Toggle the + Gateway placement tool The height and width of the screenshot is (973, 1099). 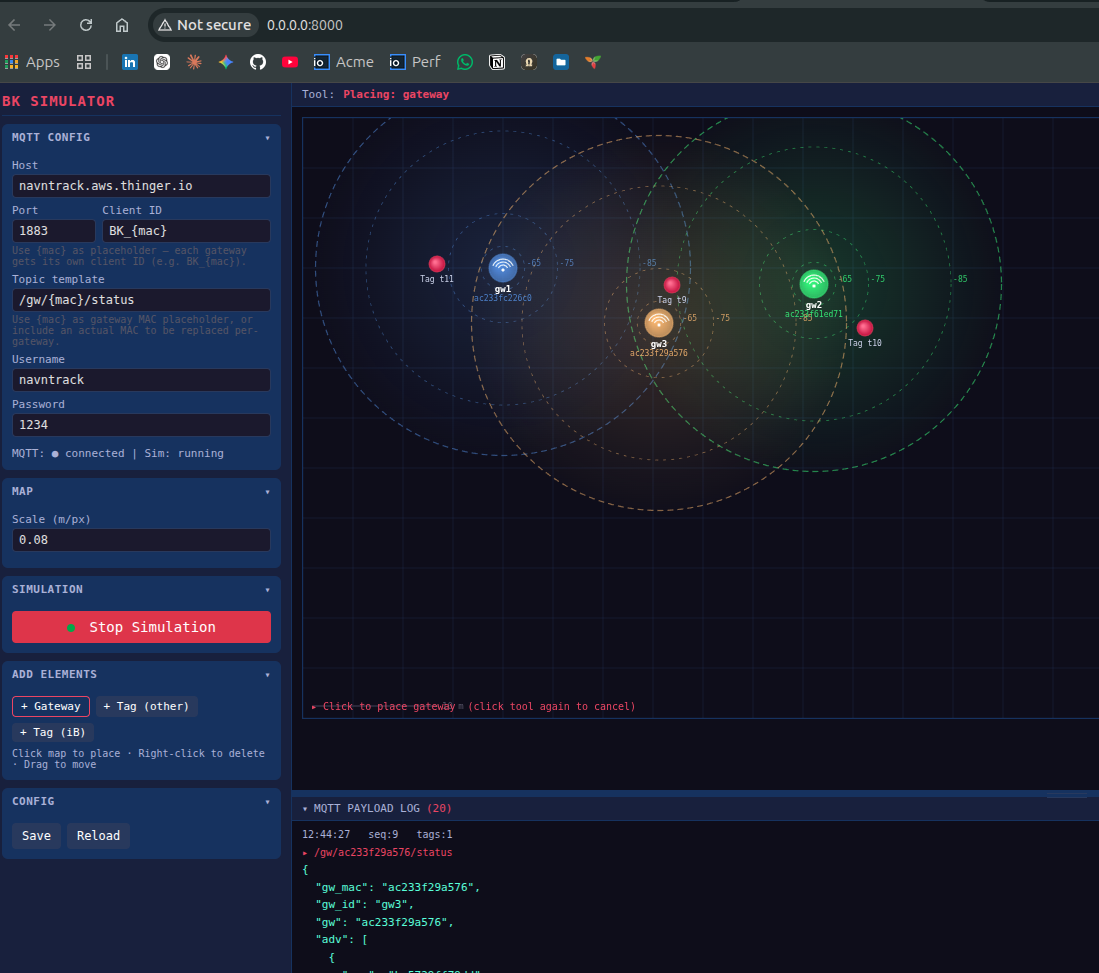point(50,706)
